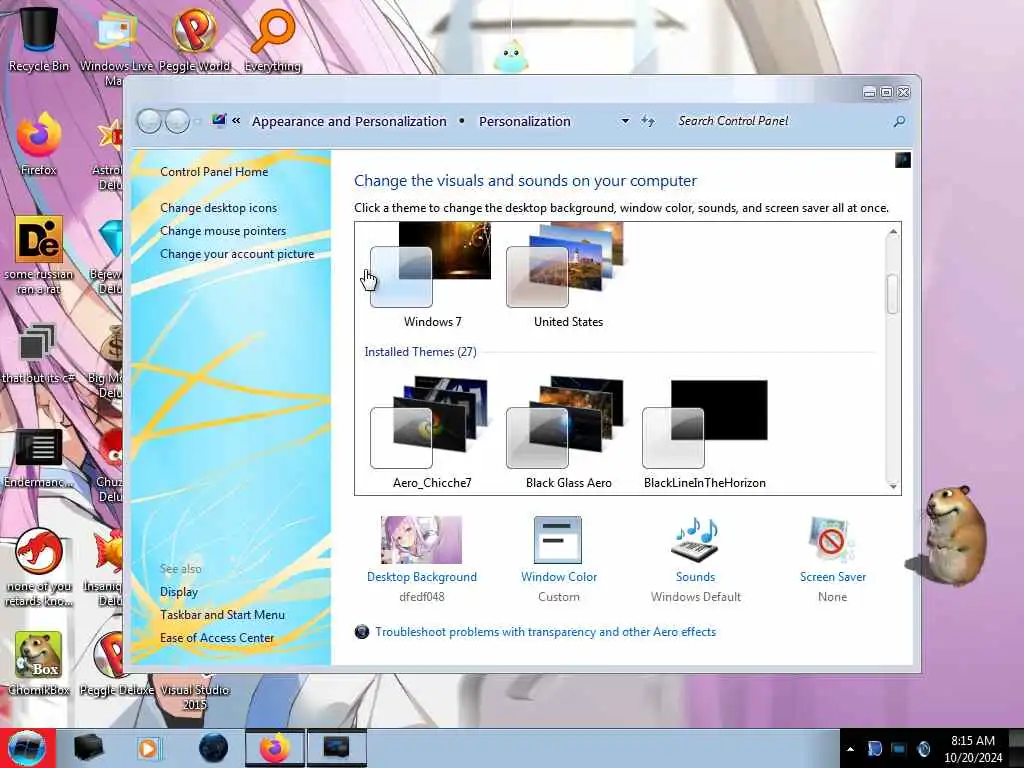Click the network tray icon
Image resolution: width=1024 pixels, height=768 pixels.
pos(899,749)
